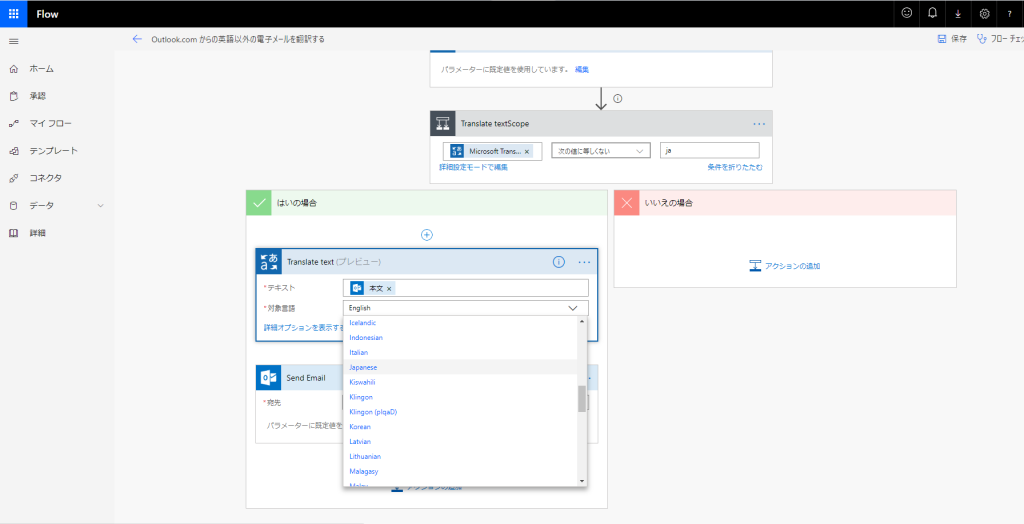Screen dimensions: 1024x524
Task: Click the Translate text connector icon
Action: (x=269, y=261)
